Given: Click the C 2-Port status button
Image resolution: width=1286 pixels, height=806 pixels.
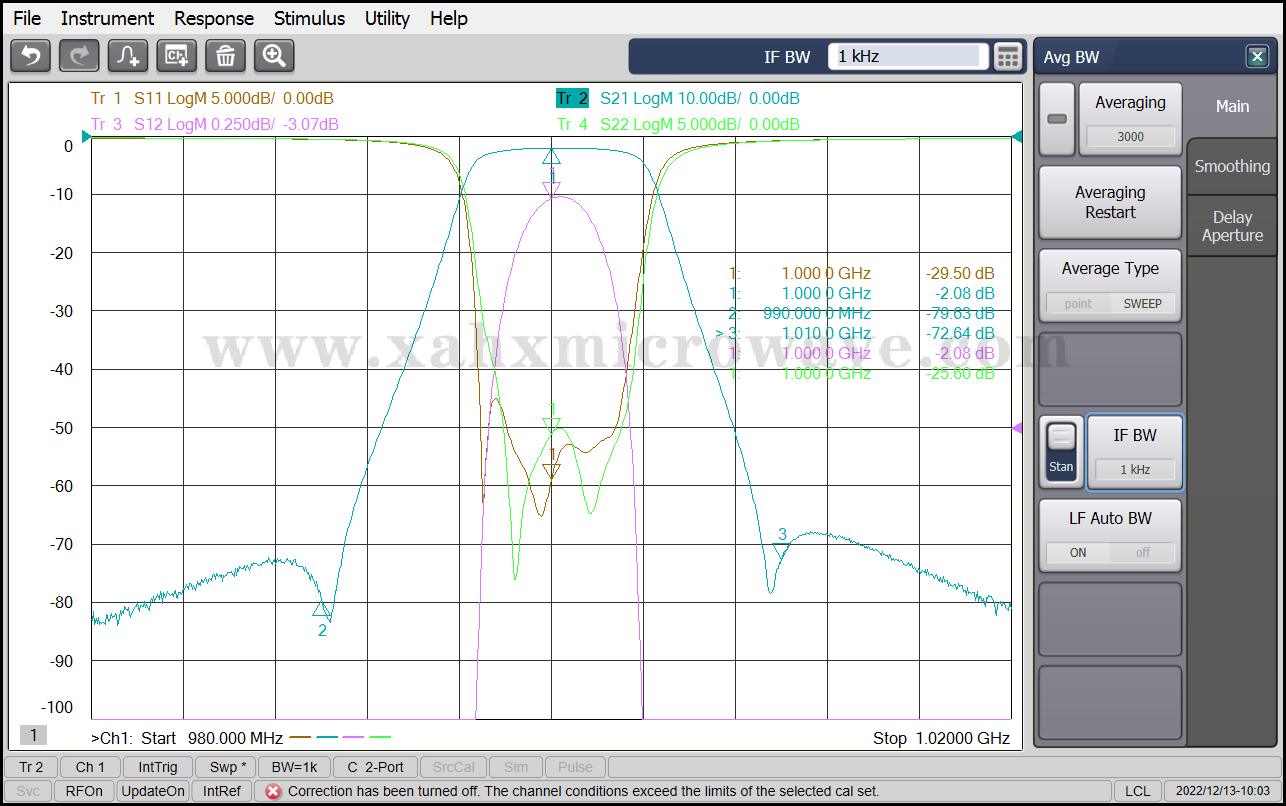Looking at the screenshot, I should point(375,767).
